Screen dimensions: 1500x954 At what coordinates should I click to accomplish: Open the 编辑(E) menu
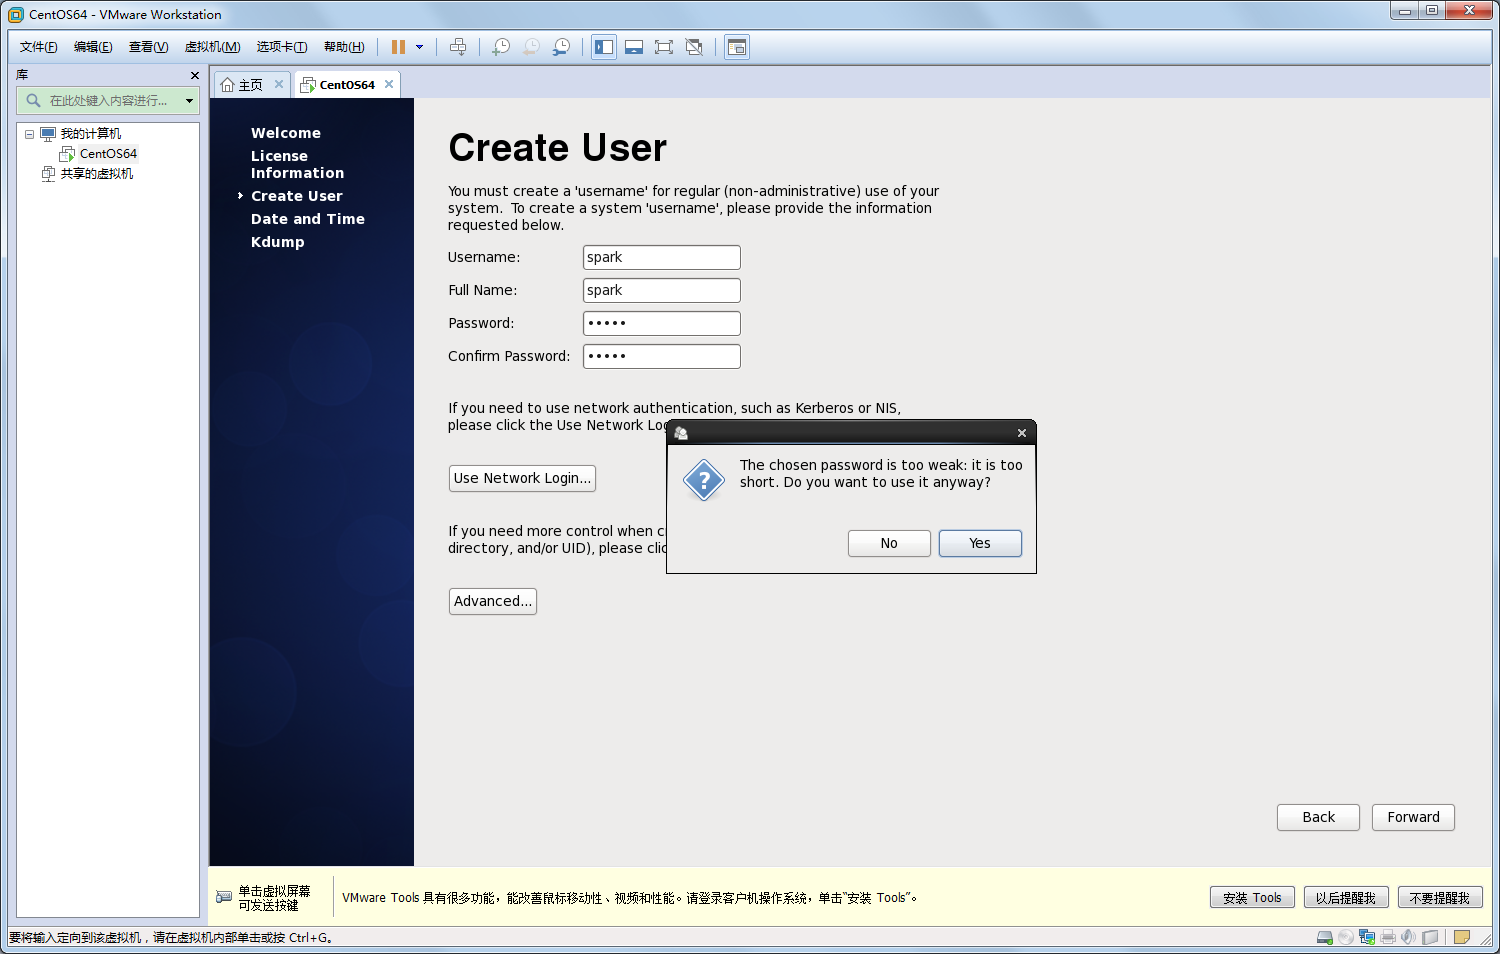(93, 47)
